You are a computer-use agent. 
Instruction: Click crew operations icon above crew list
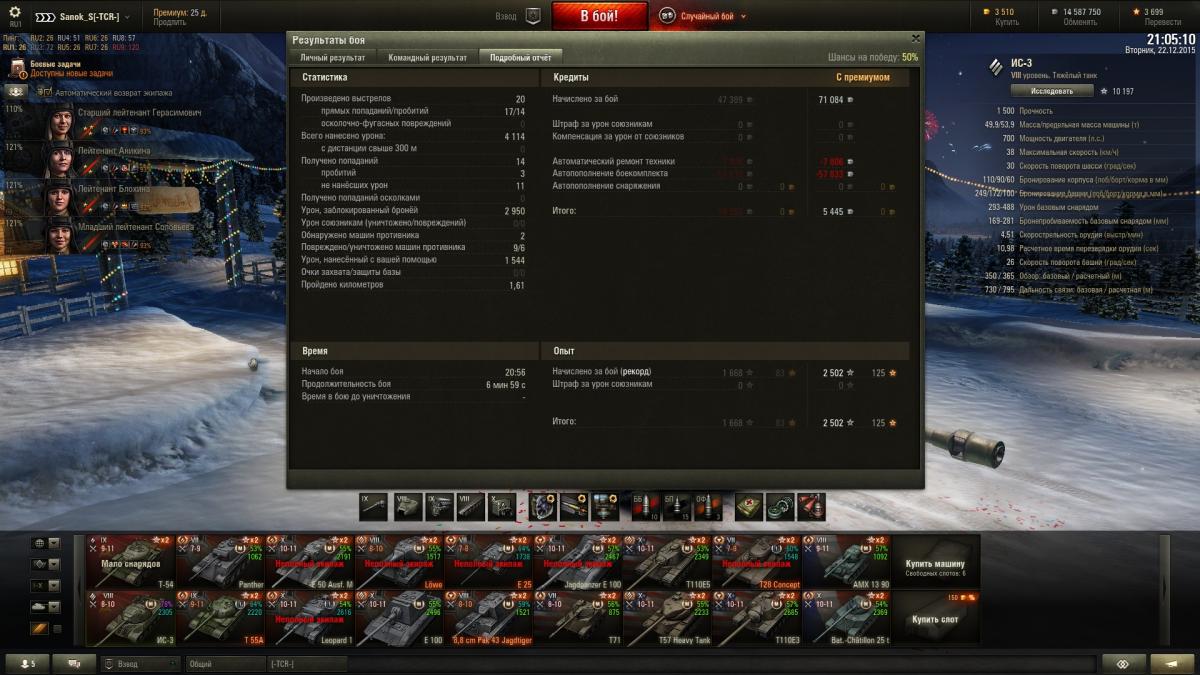(18, 91)
